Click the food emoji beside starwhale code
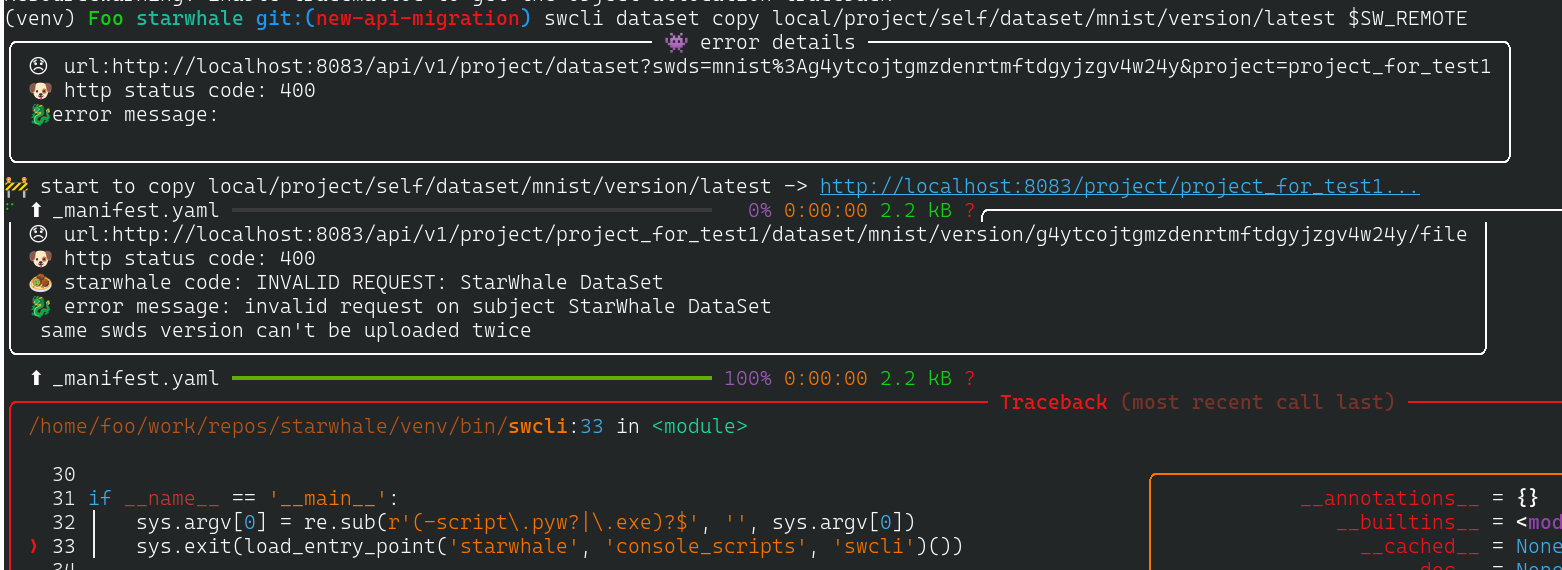1562x570 pixels. pos(40,283)
